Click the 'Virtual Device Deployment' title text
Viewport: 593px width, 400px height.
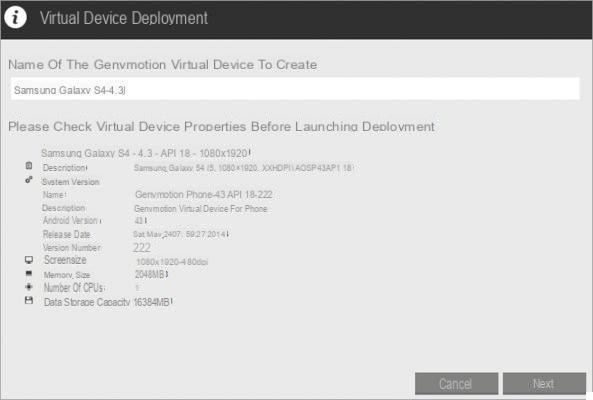[x=124, y=18]
